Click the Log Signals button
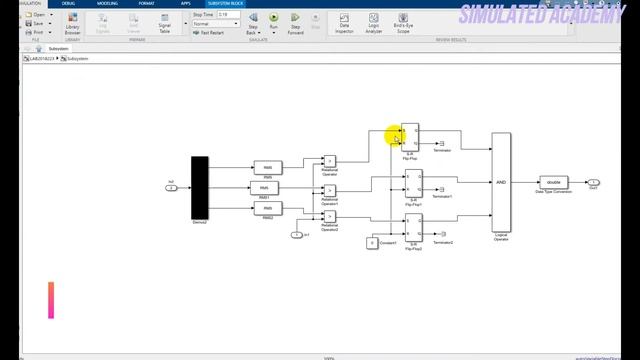The height and width of the screenshot is (360, 640). point(102,23)
